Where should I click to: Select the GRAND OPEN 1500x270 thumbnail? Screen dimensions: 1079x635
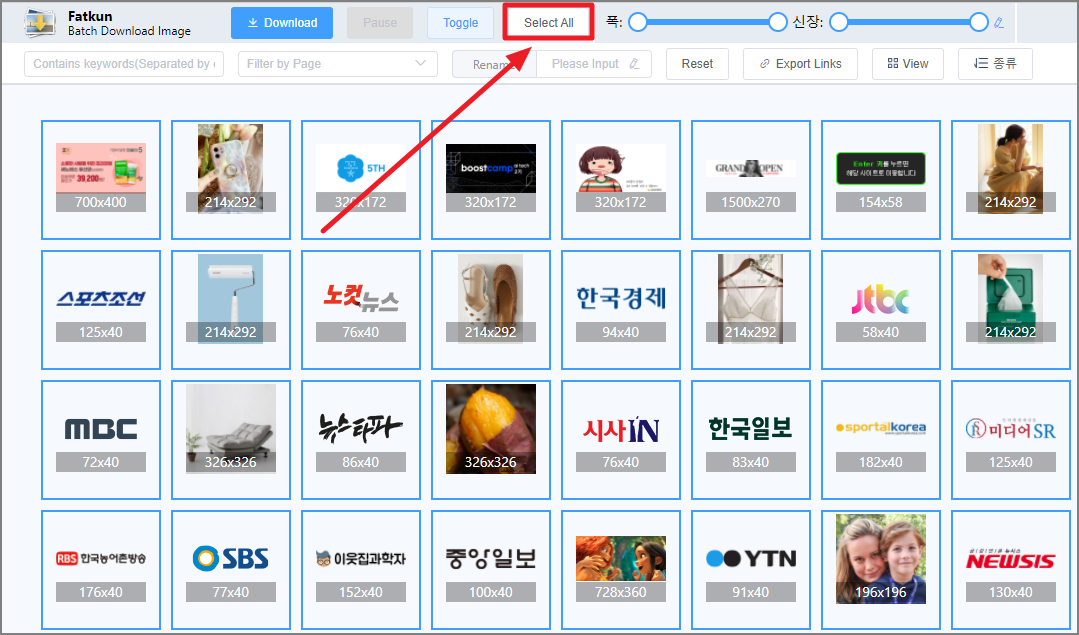pos(751,180)
